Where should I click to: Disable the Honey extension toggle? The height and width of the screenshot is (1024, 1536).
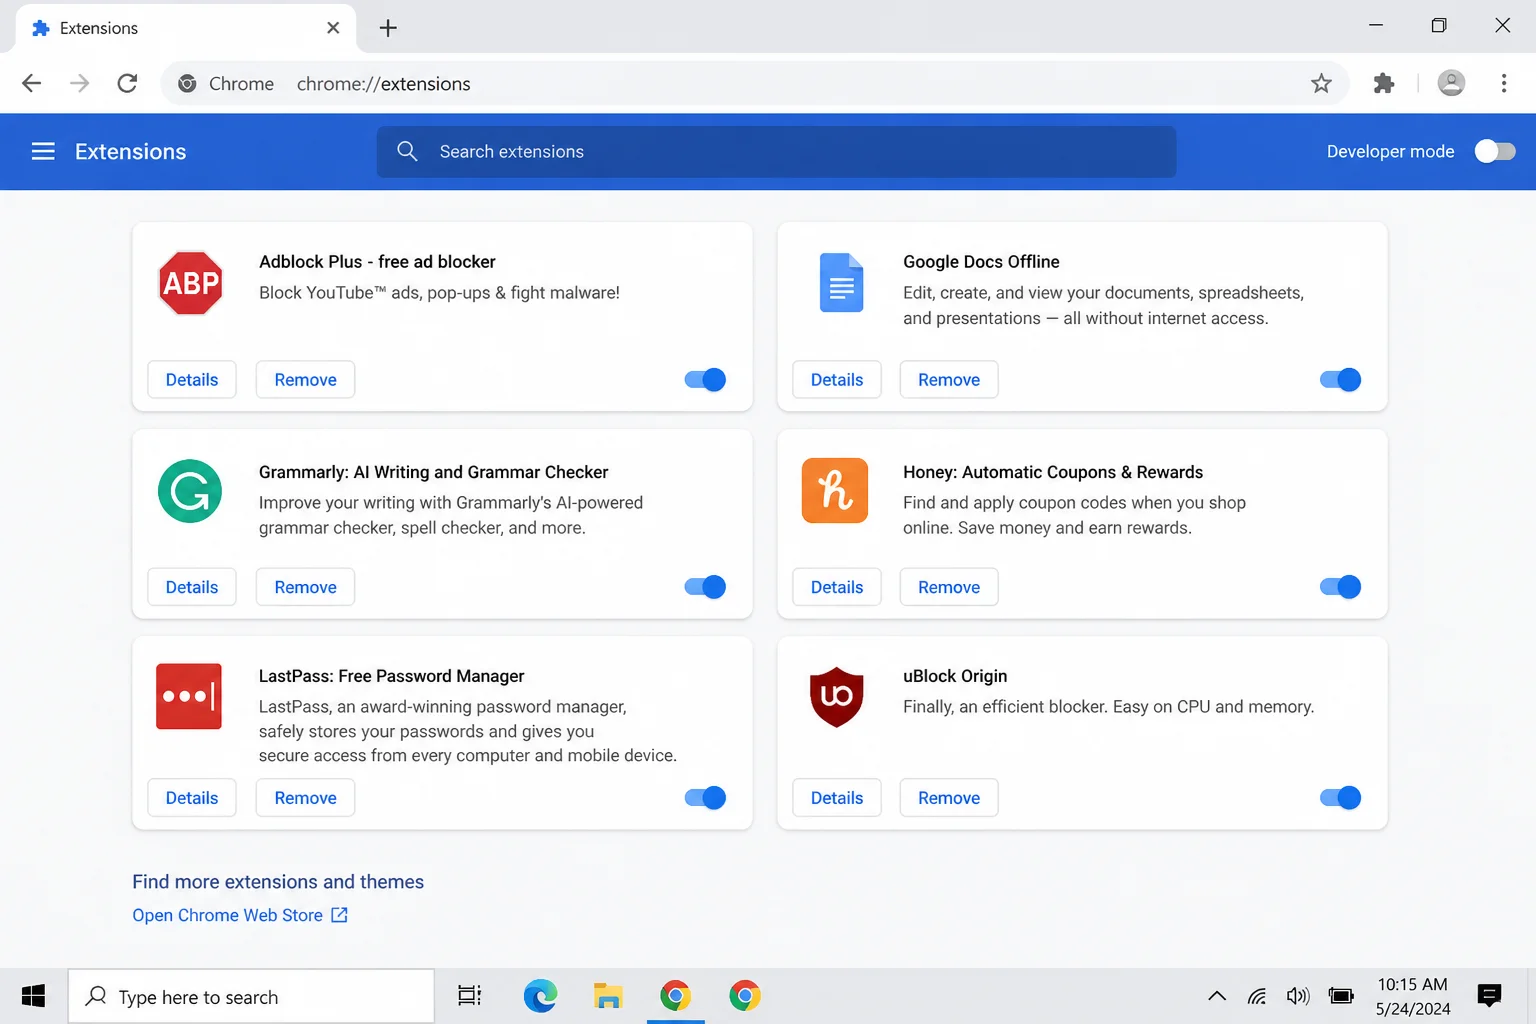tap(1340, 587)
